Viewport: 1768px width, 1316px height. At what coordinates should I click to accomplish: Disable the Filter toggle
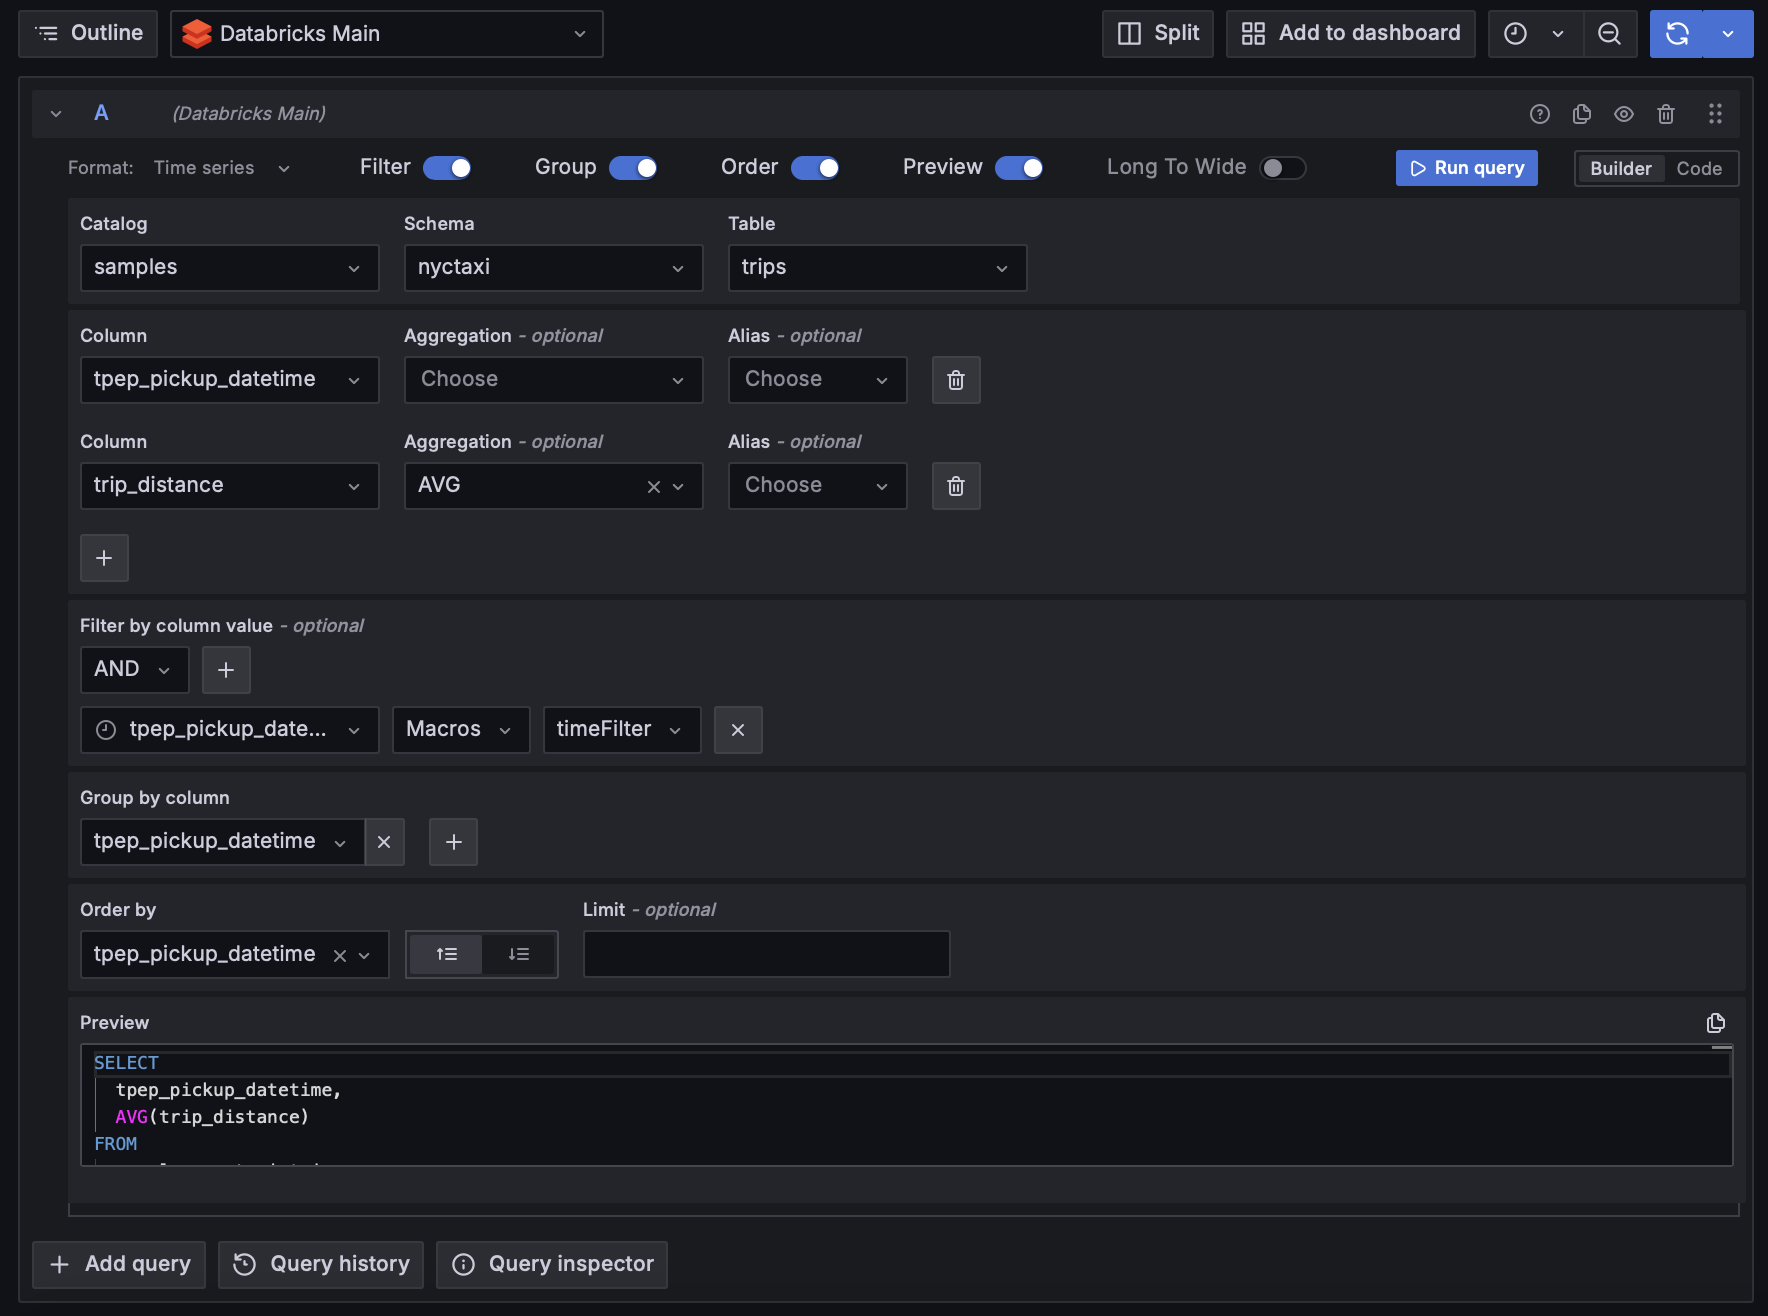447,168
